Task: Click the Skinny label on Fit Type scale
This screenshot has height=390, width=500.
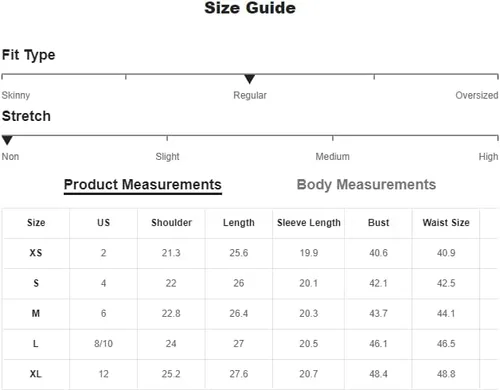Action: point(16,95)
